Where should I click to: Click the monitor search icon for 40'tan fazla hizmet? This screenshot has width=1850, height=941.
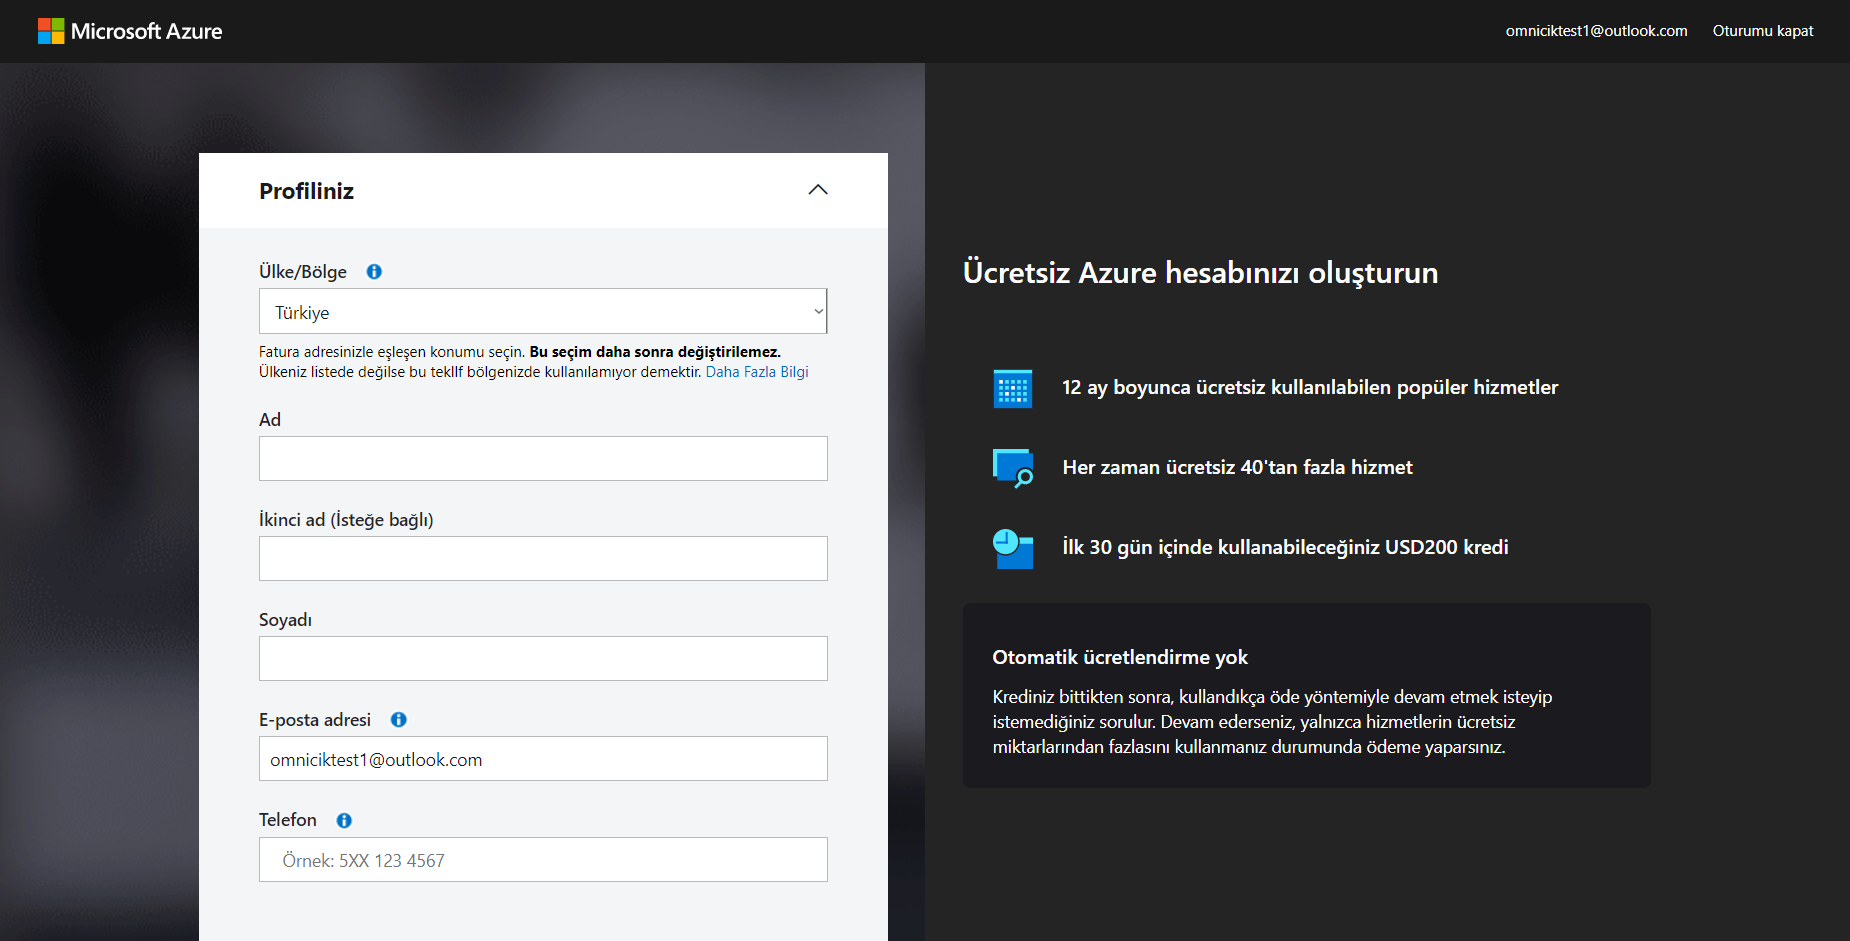point(1013,468)
